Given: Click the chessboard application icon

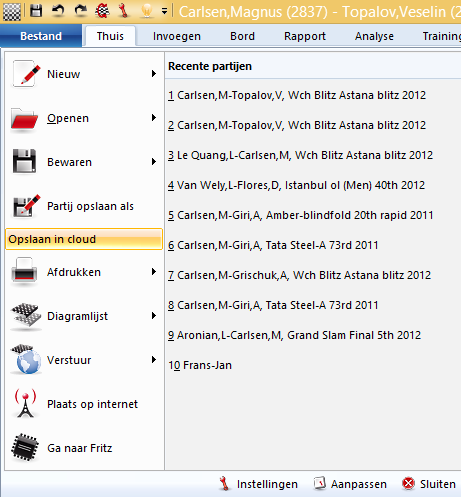Looking at the screenshot, I should click(12, 11).
